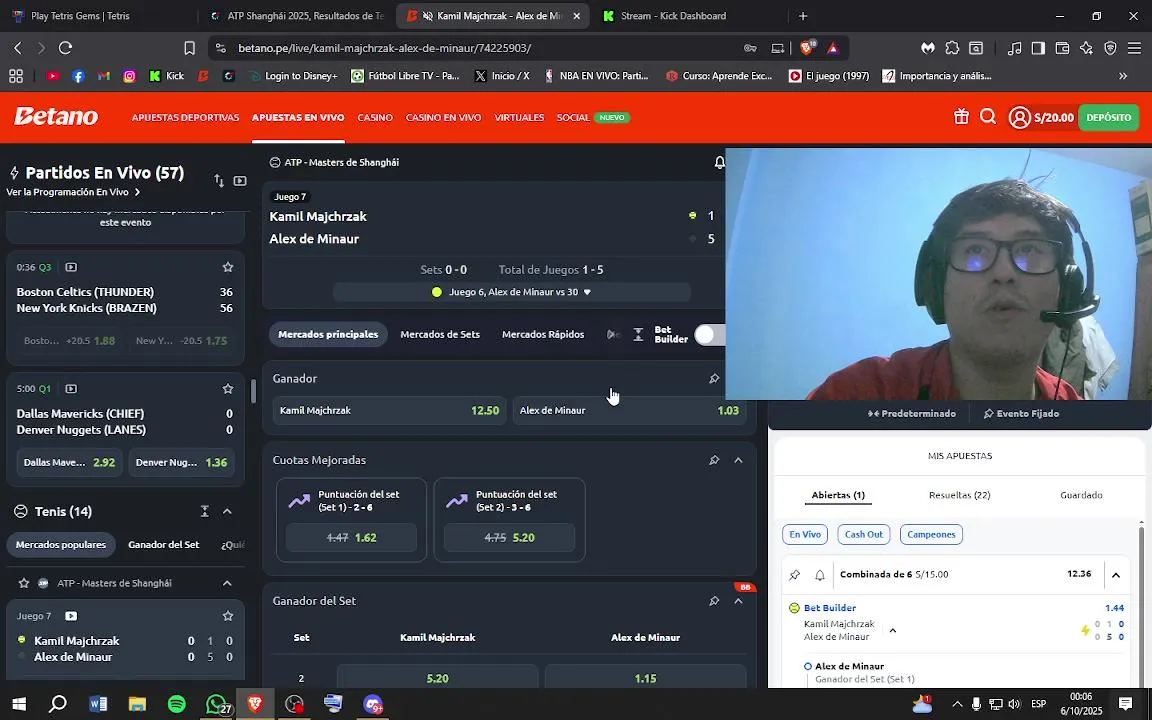Switch to Resueltas (22) tab
The width and height of the screenshot is (1152, 720).
(x=960, y=495)
